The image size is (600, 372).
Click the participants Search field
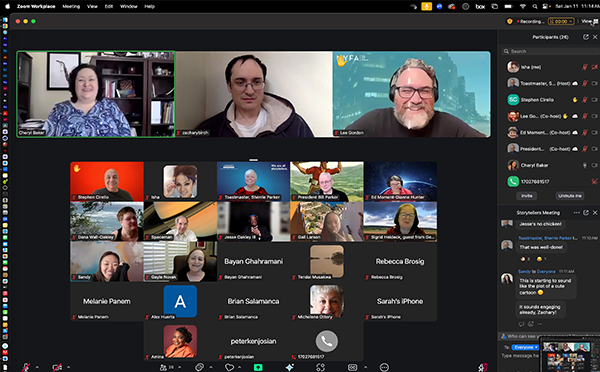coord(550,51)
